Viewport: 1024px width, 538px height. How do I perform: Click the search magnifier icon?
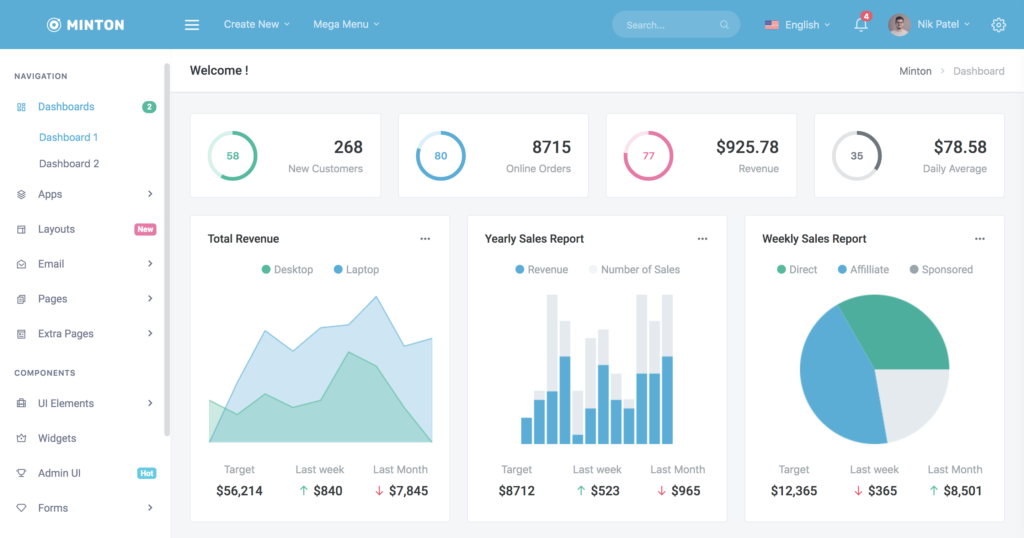[724, 25]
